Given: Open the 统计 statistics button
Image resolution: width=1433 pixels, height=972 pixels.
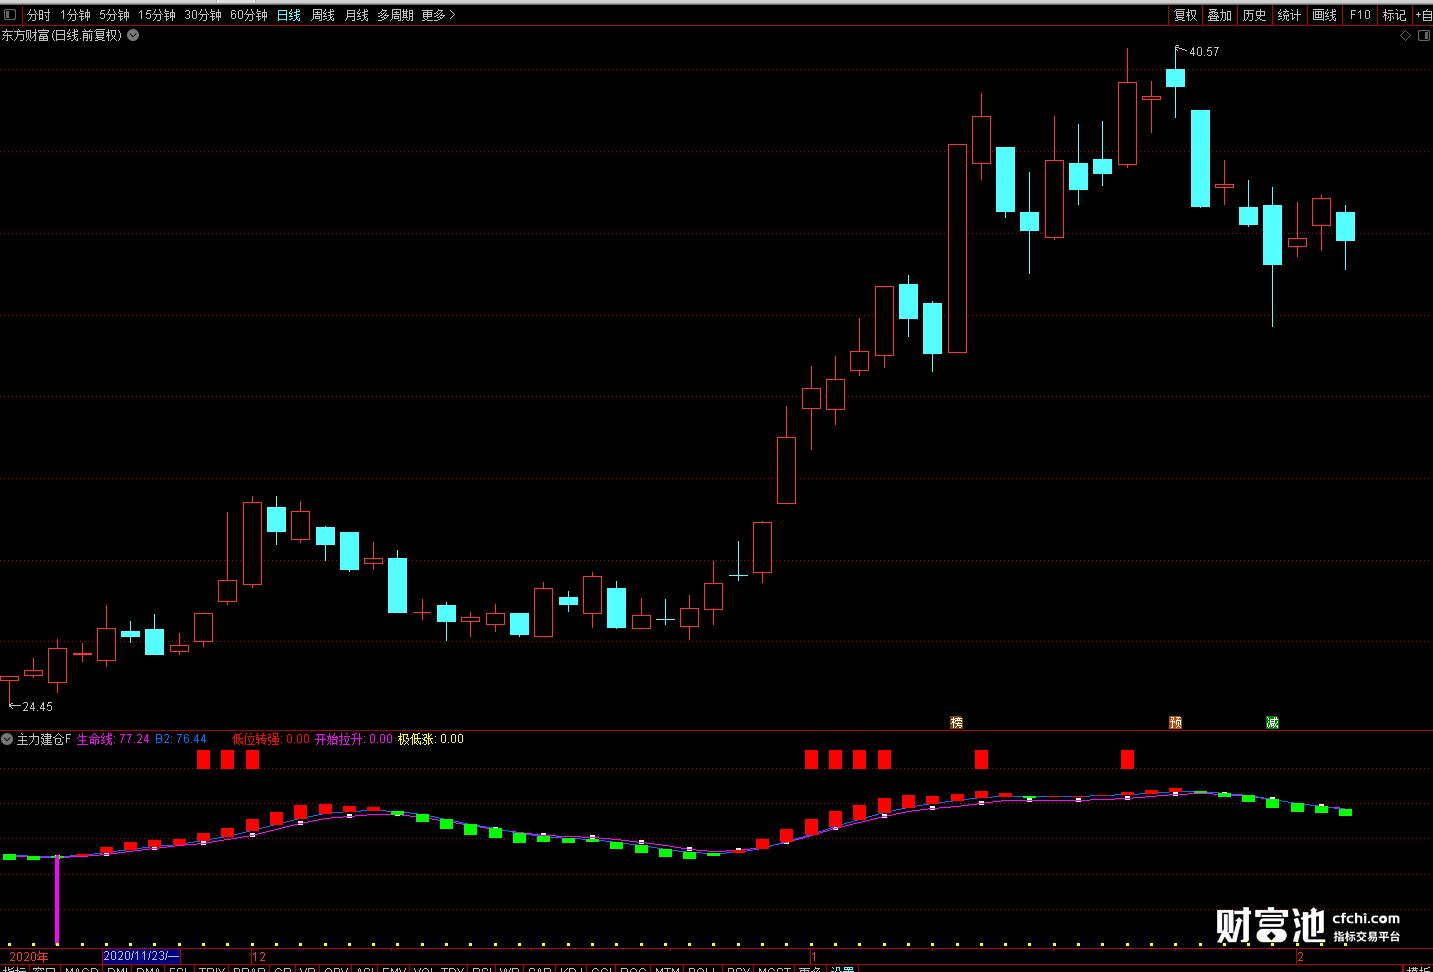Looking at the screenshot, I should (1290, 15).
